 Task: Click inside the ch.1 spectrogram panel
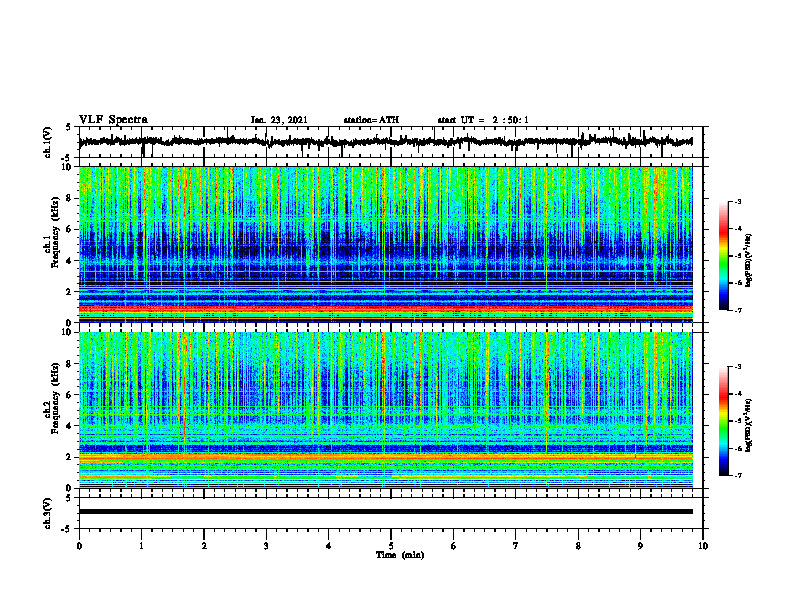pyautogui.click(x=385, y=244)
